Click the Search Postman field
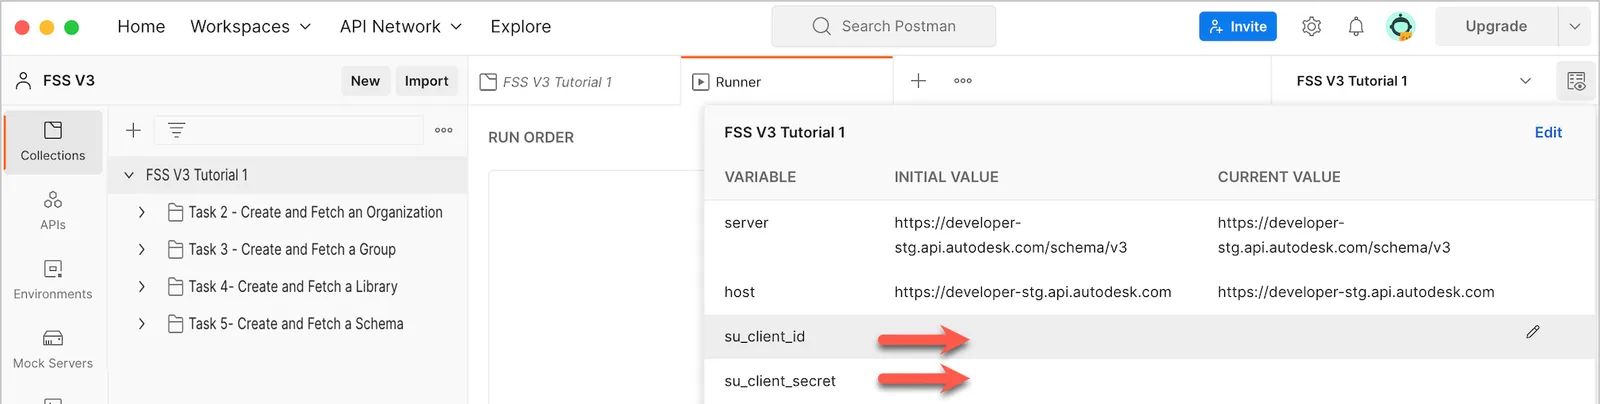Viewport: 1600px width, 404px height. (883, 27)
